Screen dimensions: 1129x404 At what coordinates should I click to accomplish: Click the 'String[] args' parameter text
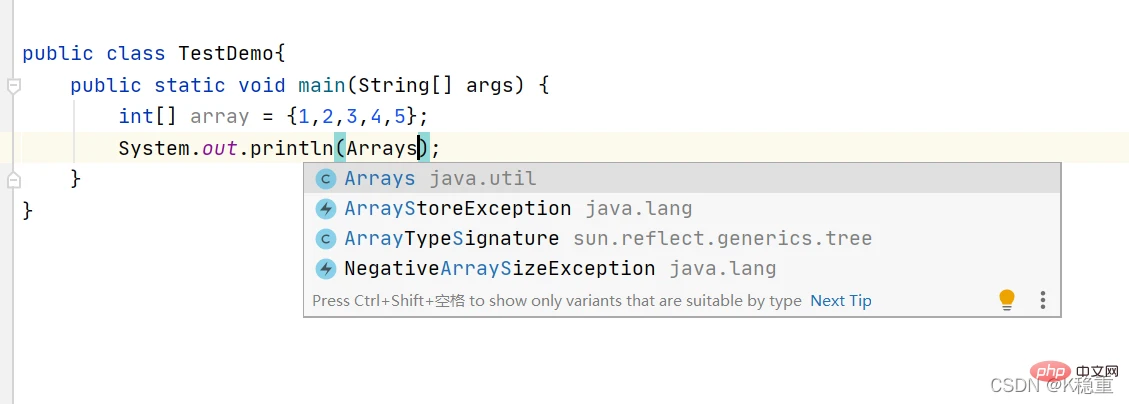436,86
